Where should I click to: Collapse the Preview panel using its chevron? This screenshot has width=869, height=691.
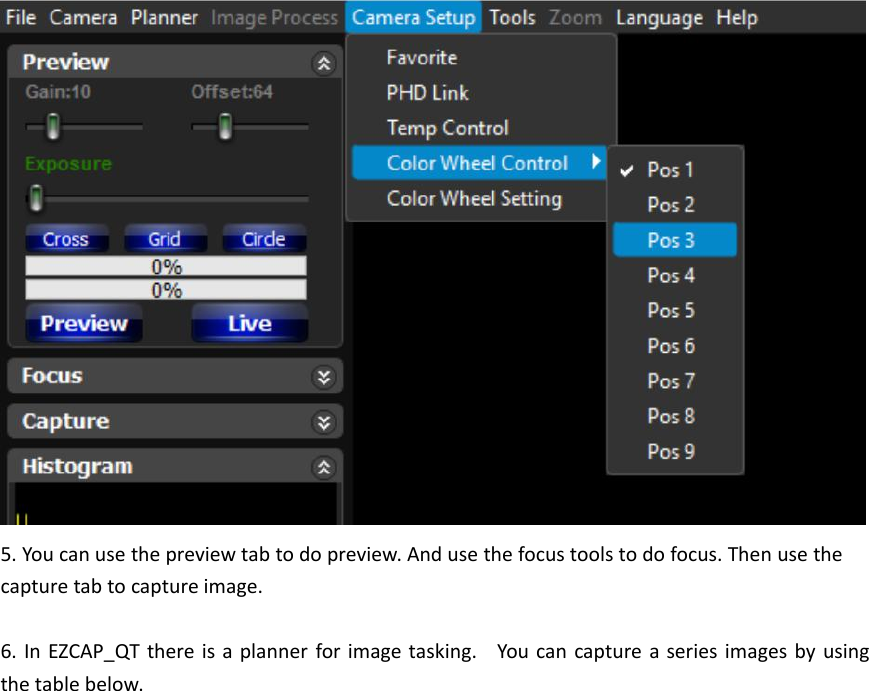(322, 62)
